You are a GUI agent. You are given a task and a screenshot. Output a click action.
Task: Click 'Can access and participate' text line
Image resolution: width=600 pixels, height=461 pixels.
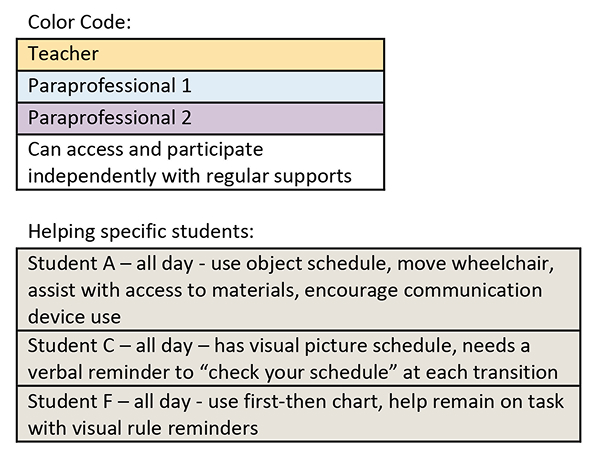click(x=145, y=150)
